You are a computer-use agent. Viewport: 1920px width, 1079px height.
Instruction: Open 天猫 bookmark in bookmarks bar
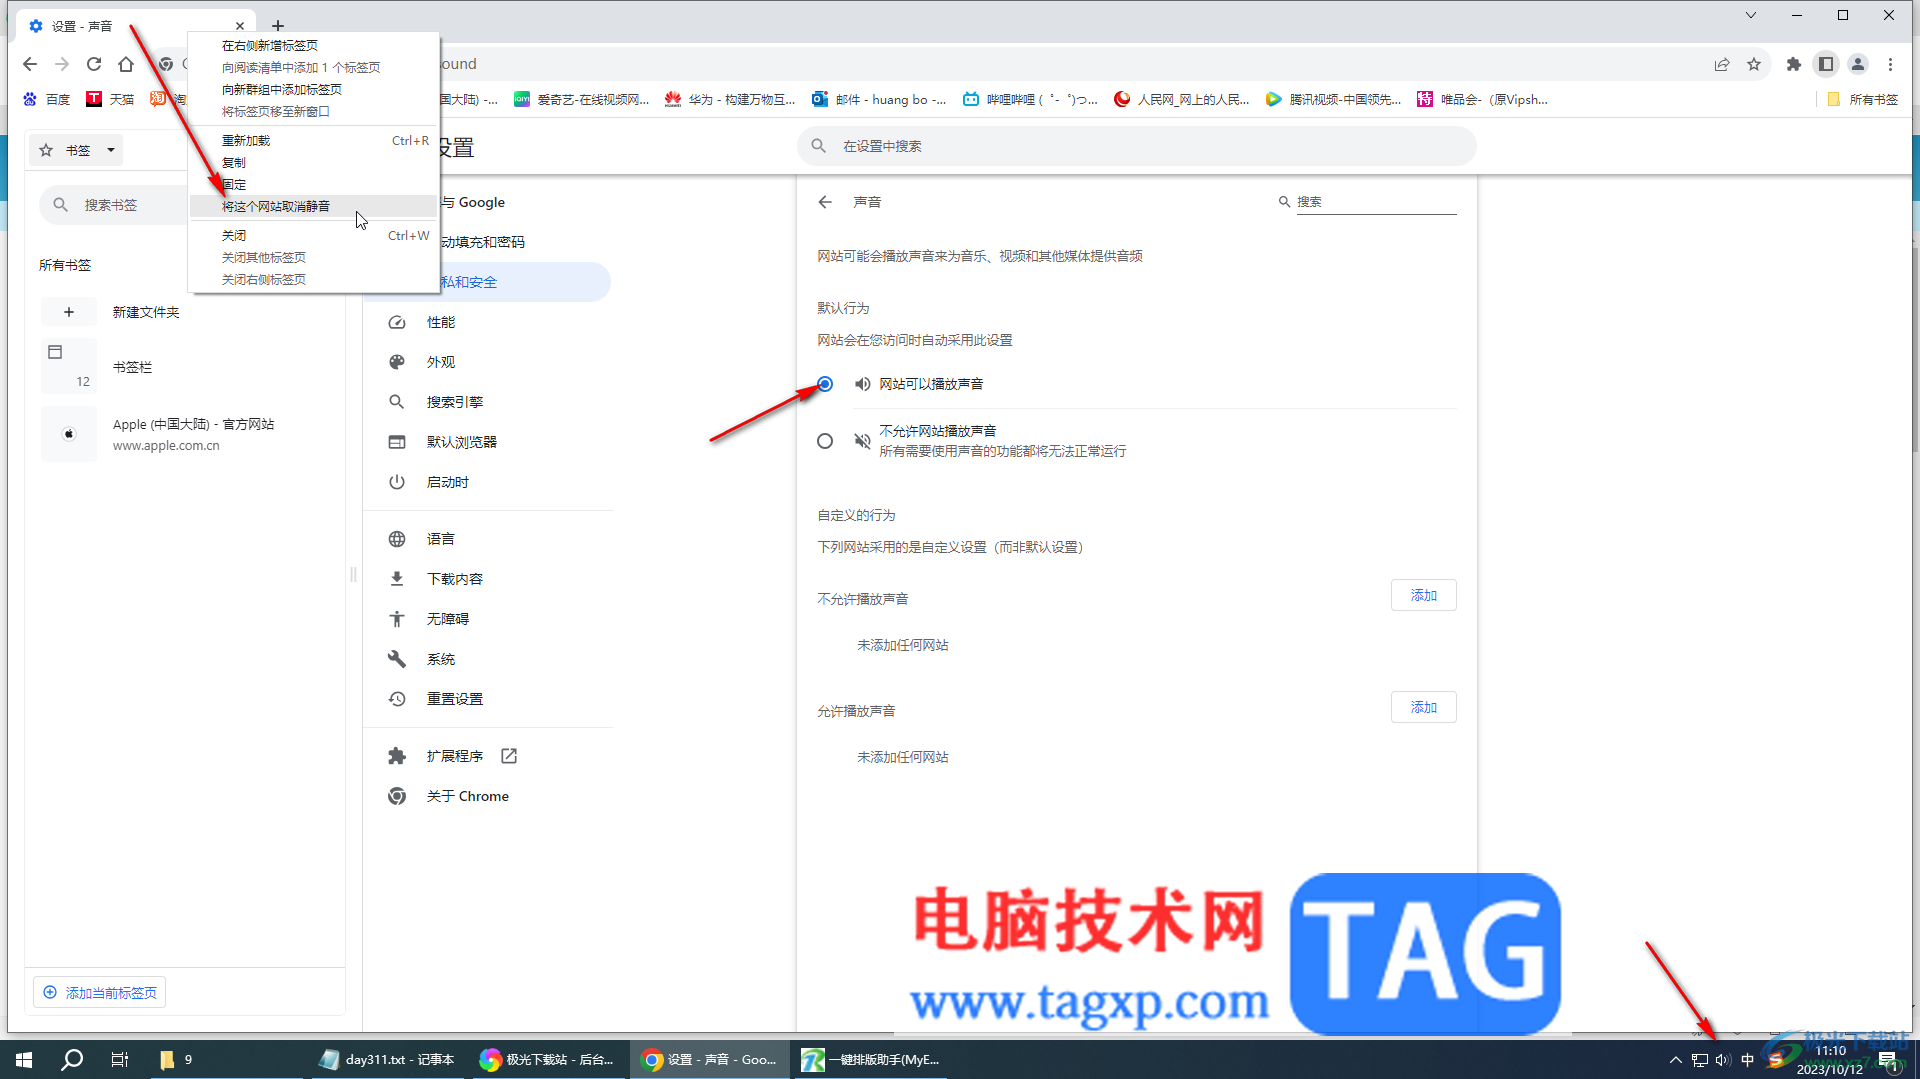[110, 99]
